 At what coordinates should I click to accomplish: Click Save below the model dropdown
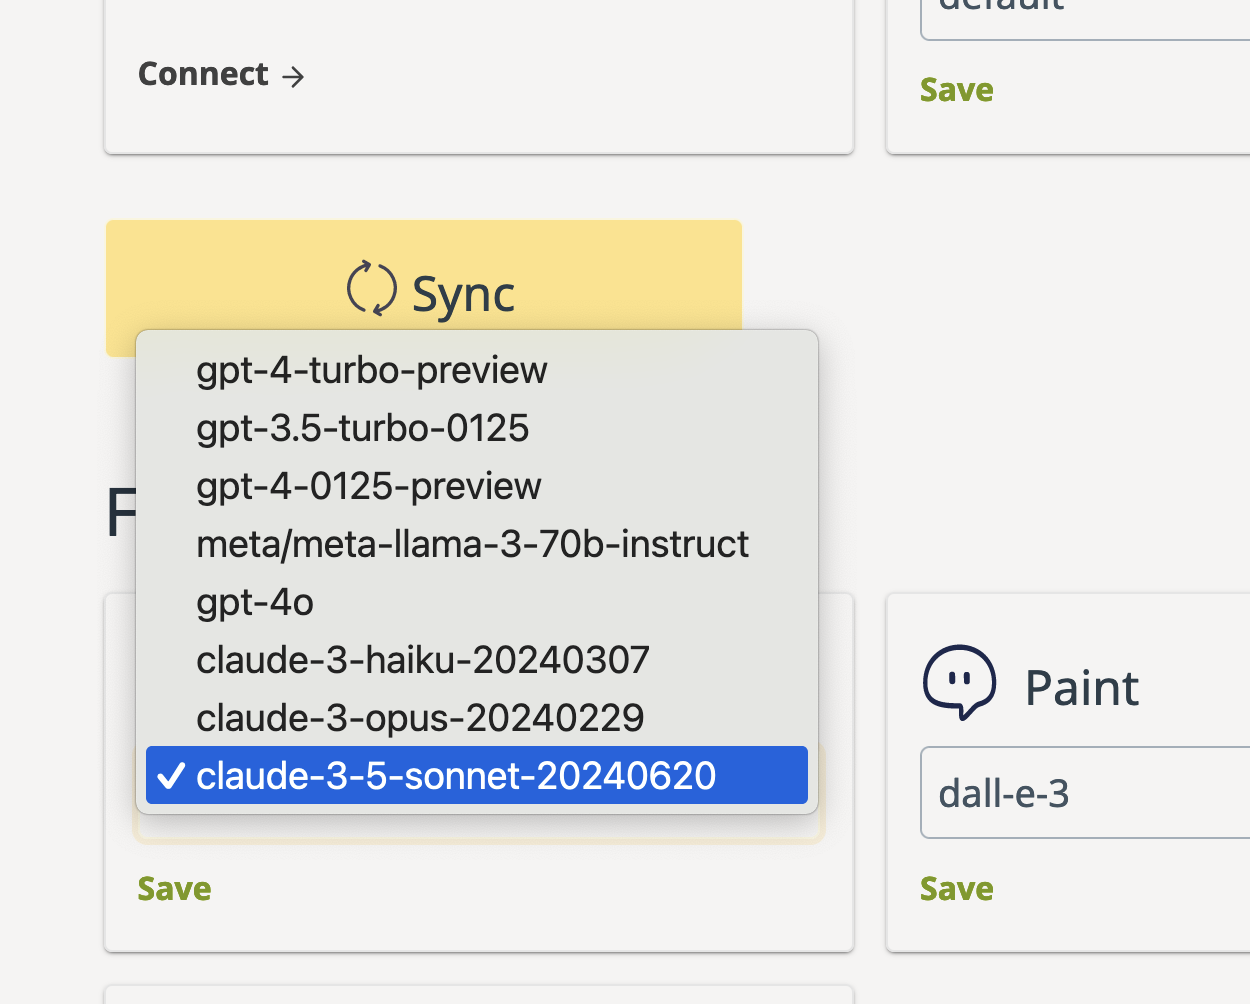pos(174,889)
